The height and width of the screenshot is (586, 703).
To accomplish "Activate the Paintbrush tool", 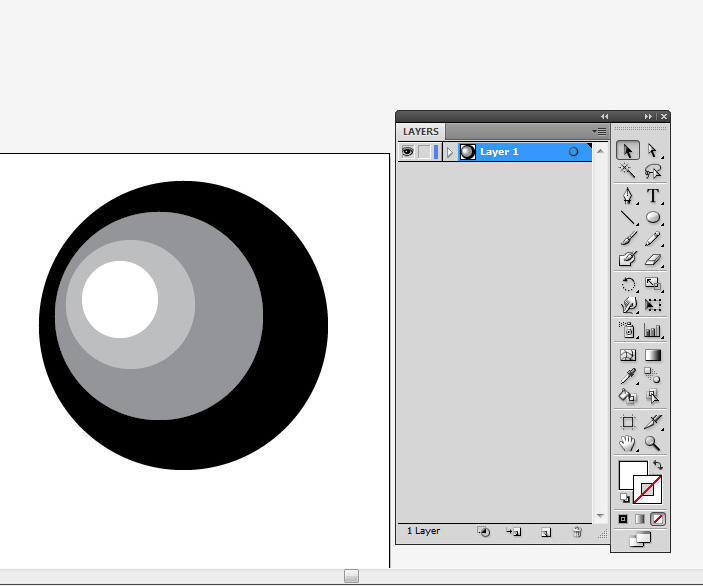I will pyautogui.click(x=628, y=239).
